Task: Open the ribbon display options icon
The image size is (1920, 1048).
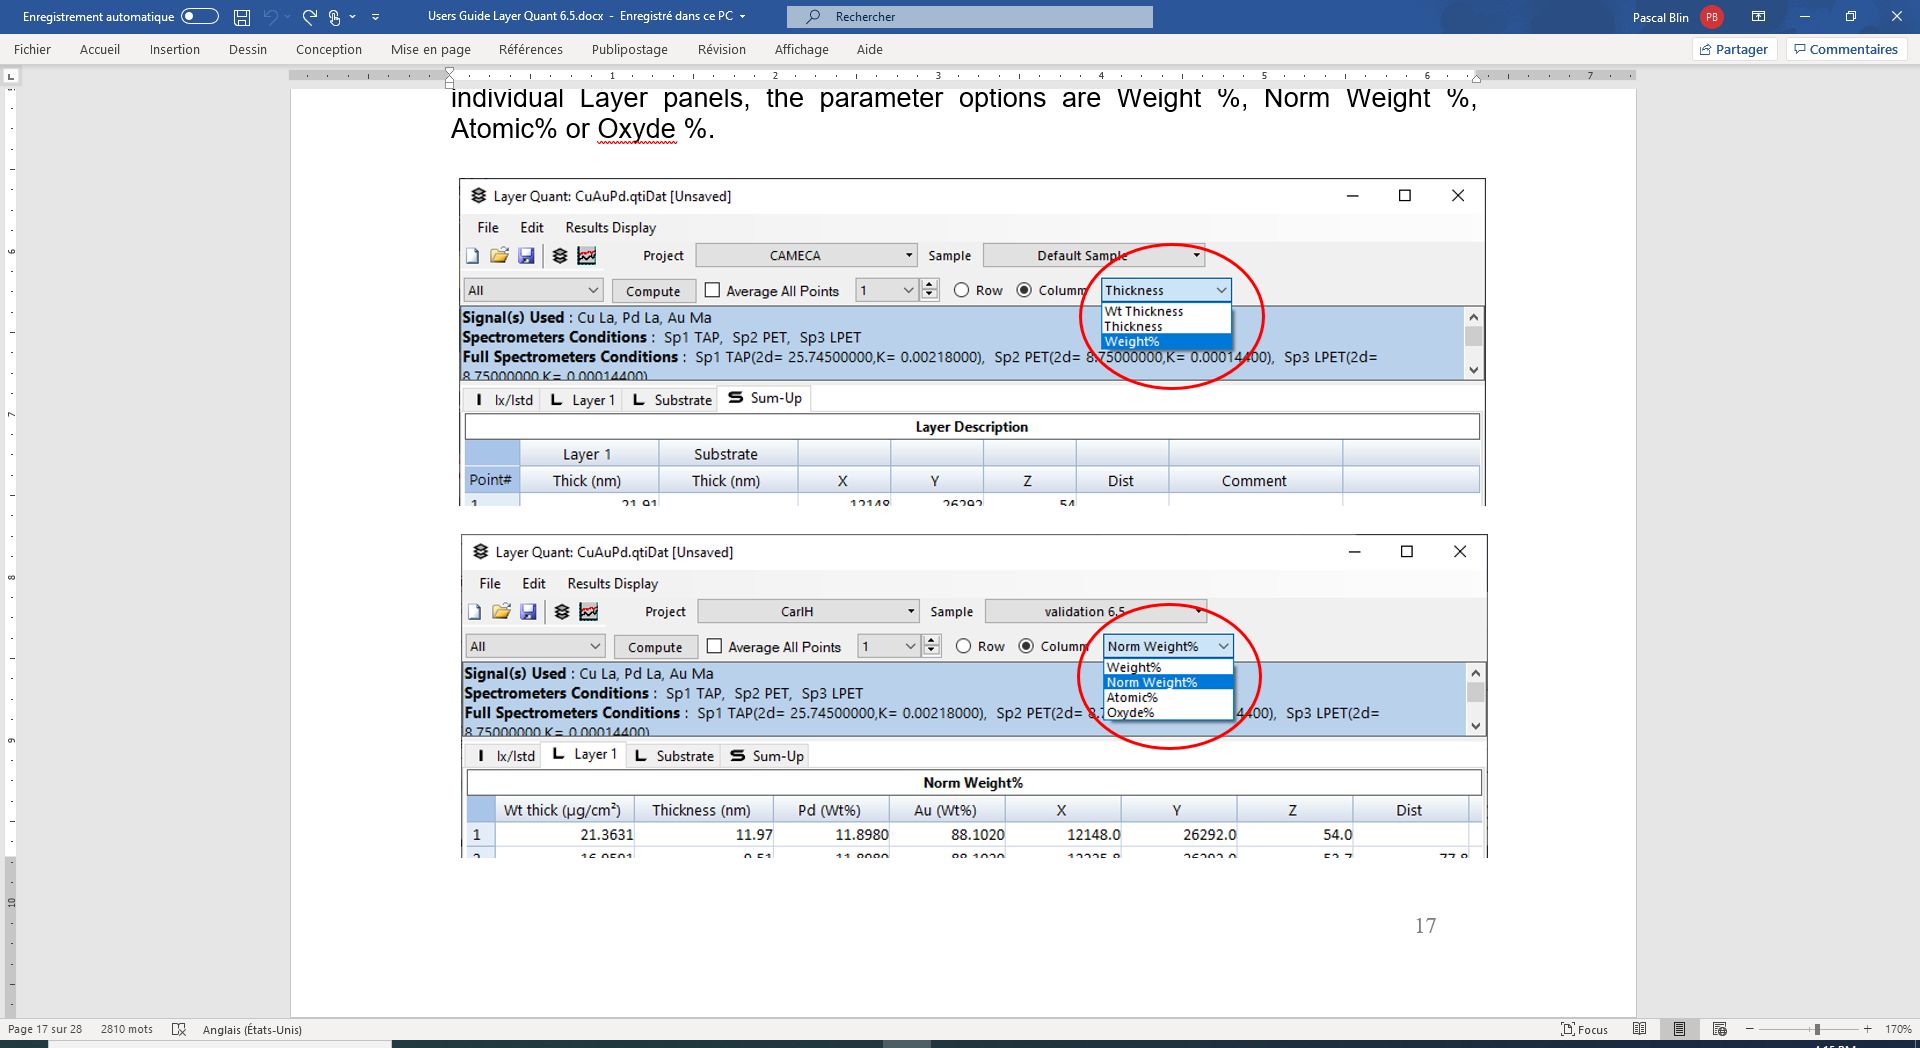Action: (x=1758, y=17)
